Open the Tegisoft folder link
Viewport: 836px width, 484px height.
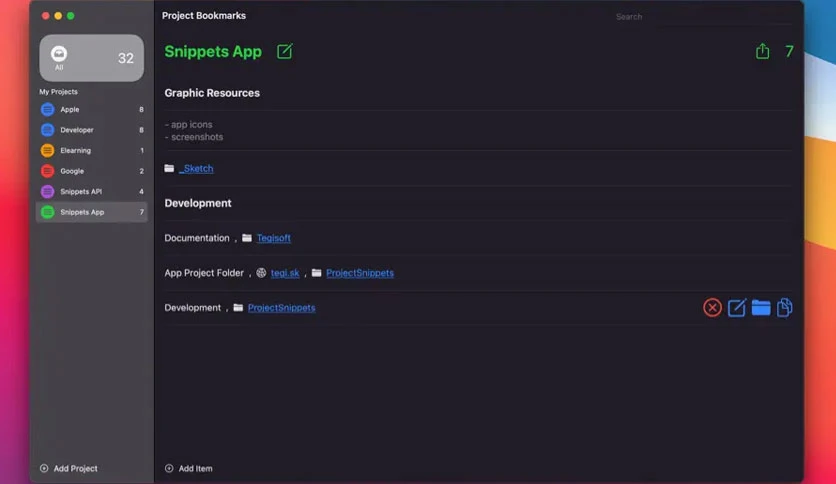pos(274,238)
